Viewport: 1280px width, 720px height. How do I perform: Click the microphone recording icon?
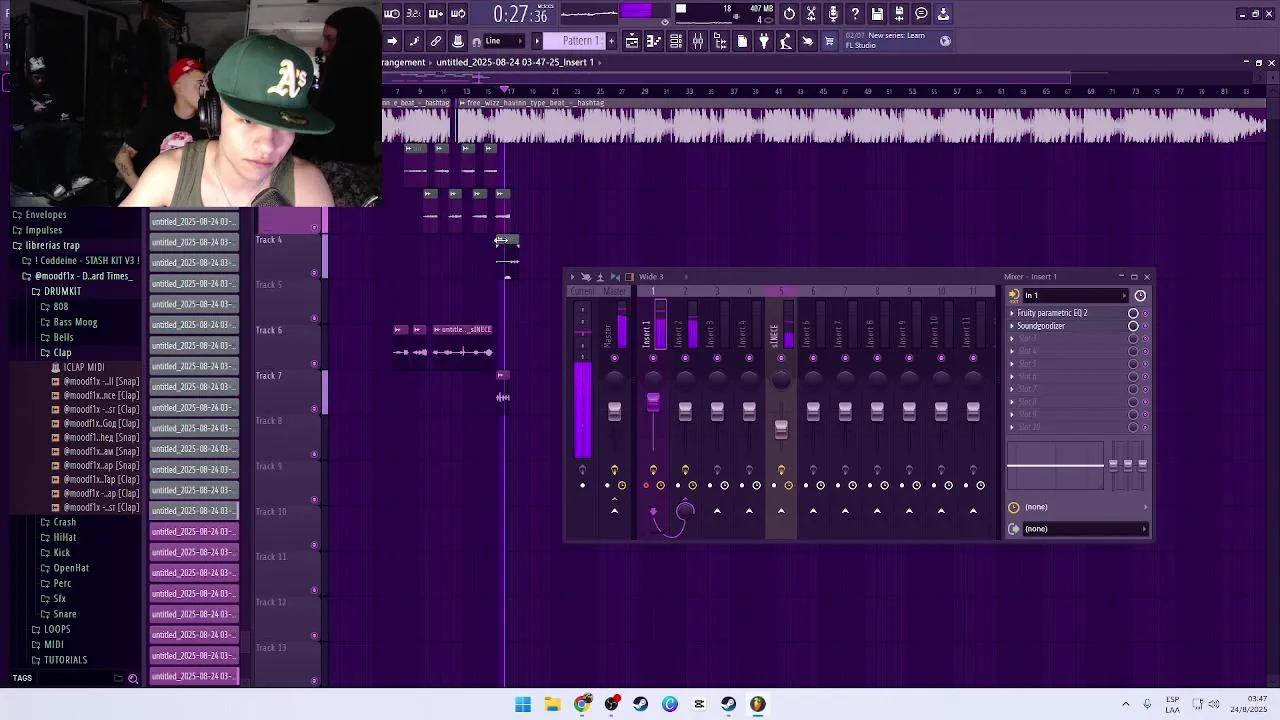coord(833,14)
